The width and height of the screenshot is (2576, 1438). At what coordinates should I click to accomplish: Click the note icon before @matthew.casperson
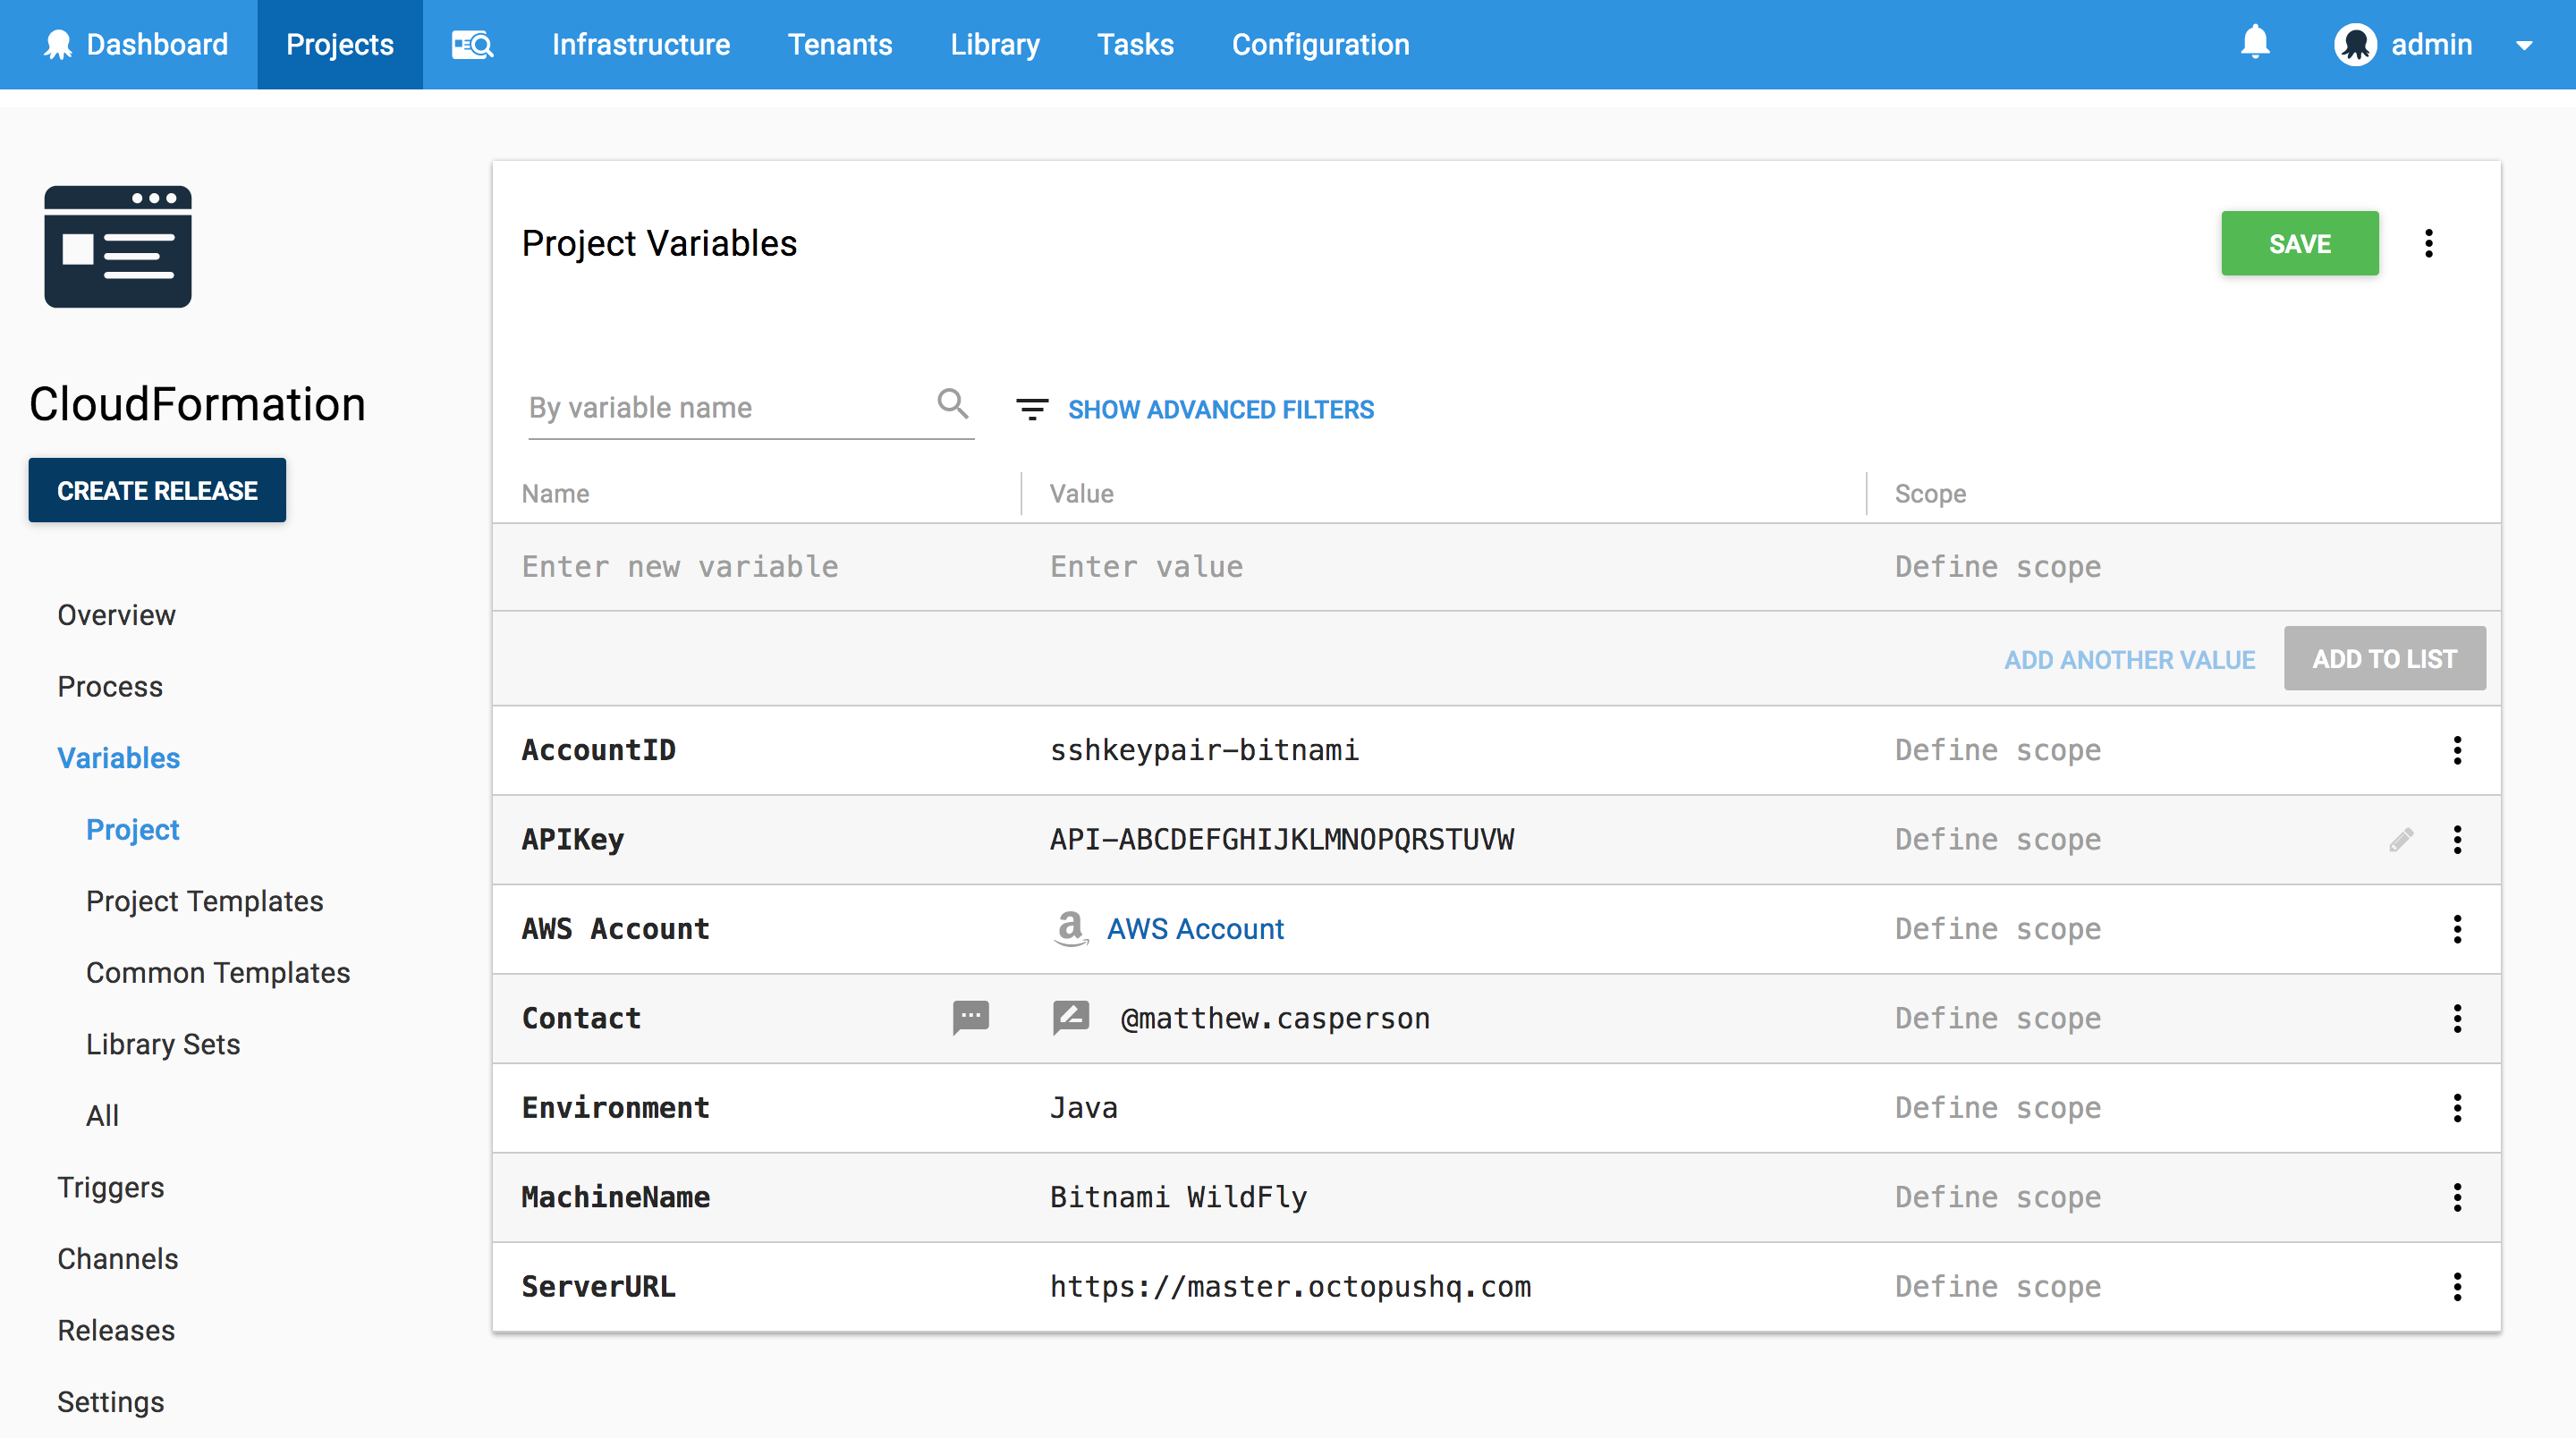[1070, 1018]
